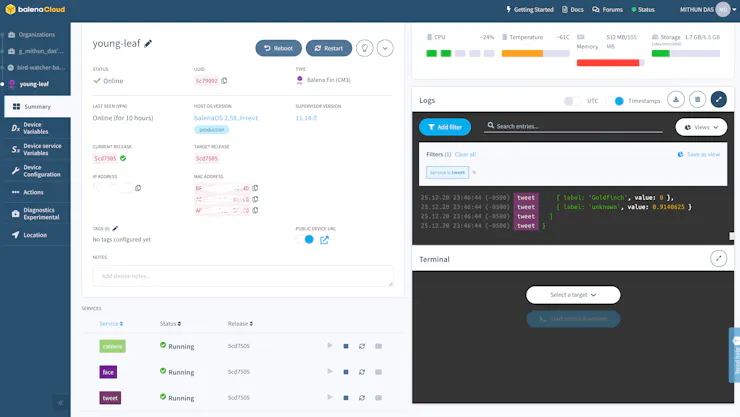Expand the Terminal panel fullscreen
Screen dimensions: 740x417
[719, 259]
